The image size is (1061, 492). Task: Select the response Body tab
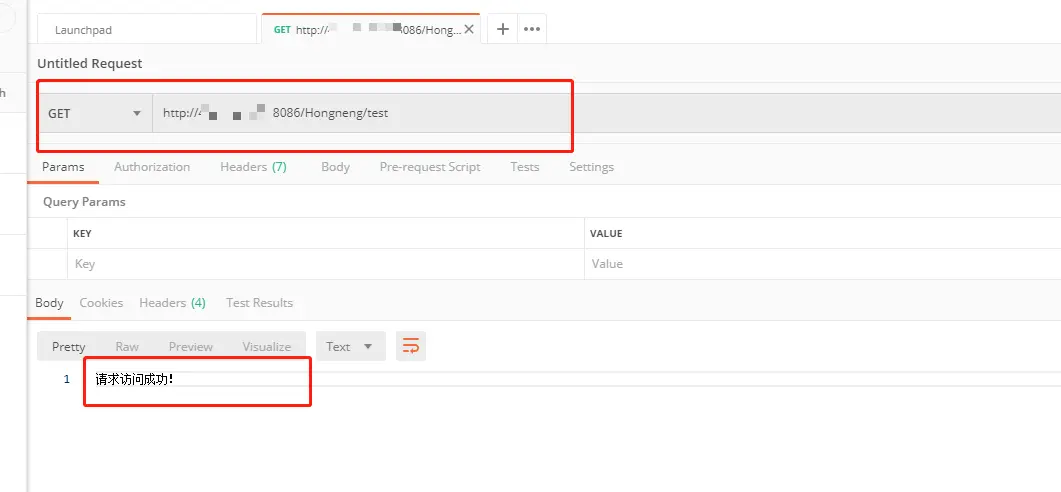[49, 303]
